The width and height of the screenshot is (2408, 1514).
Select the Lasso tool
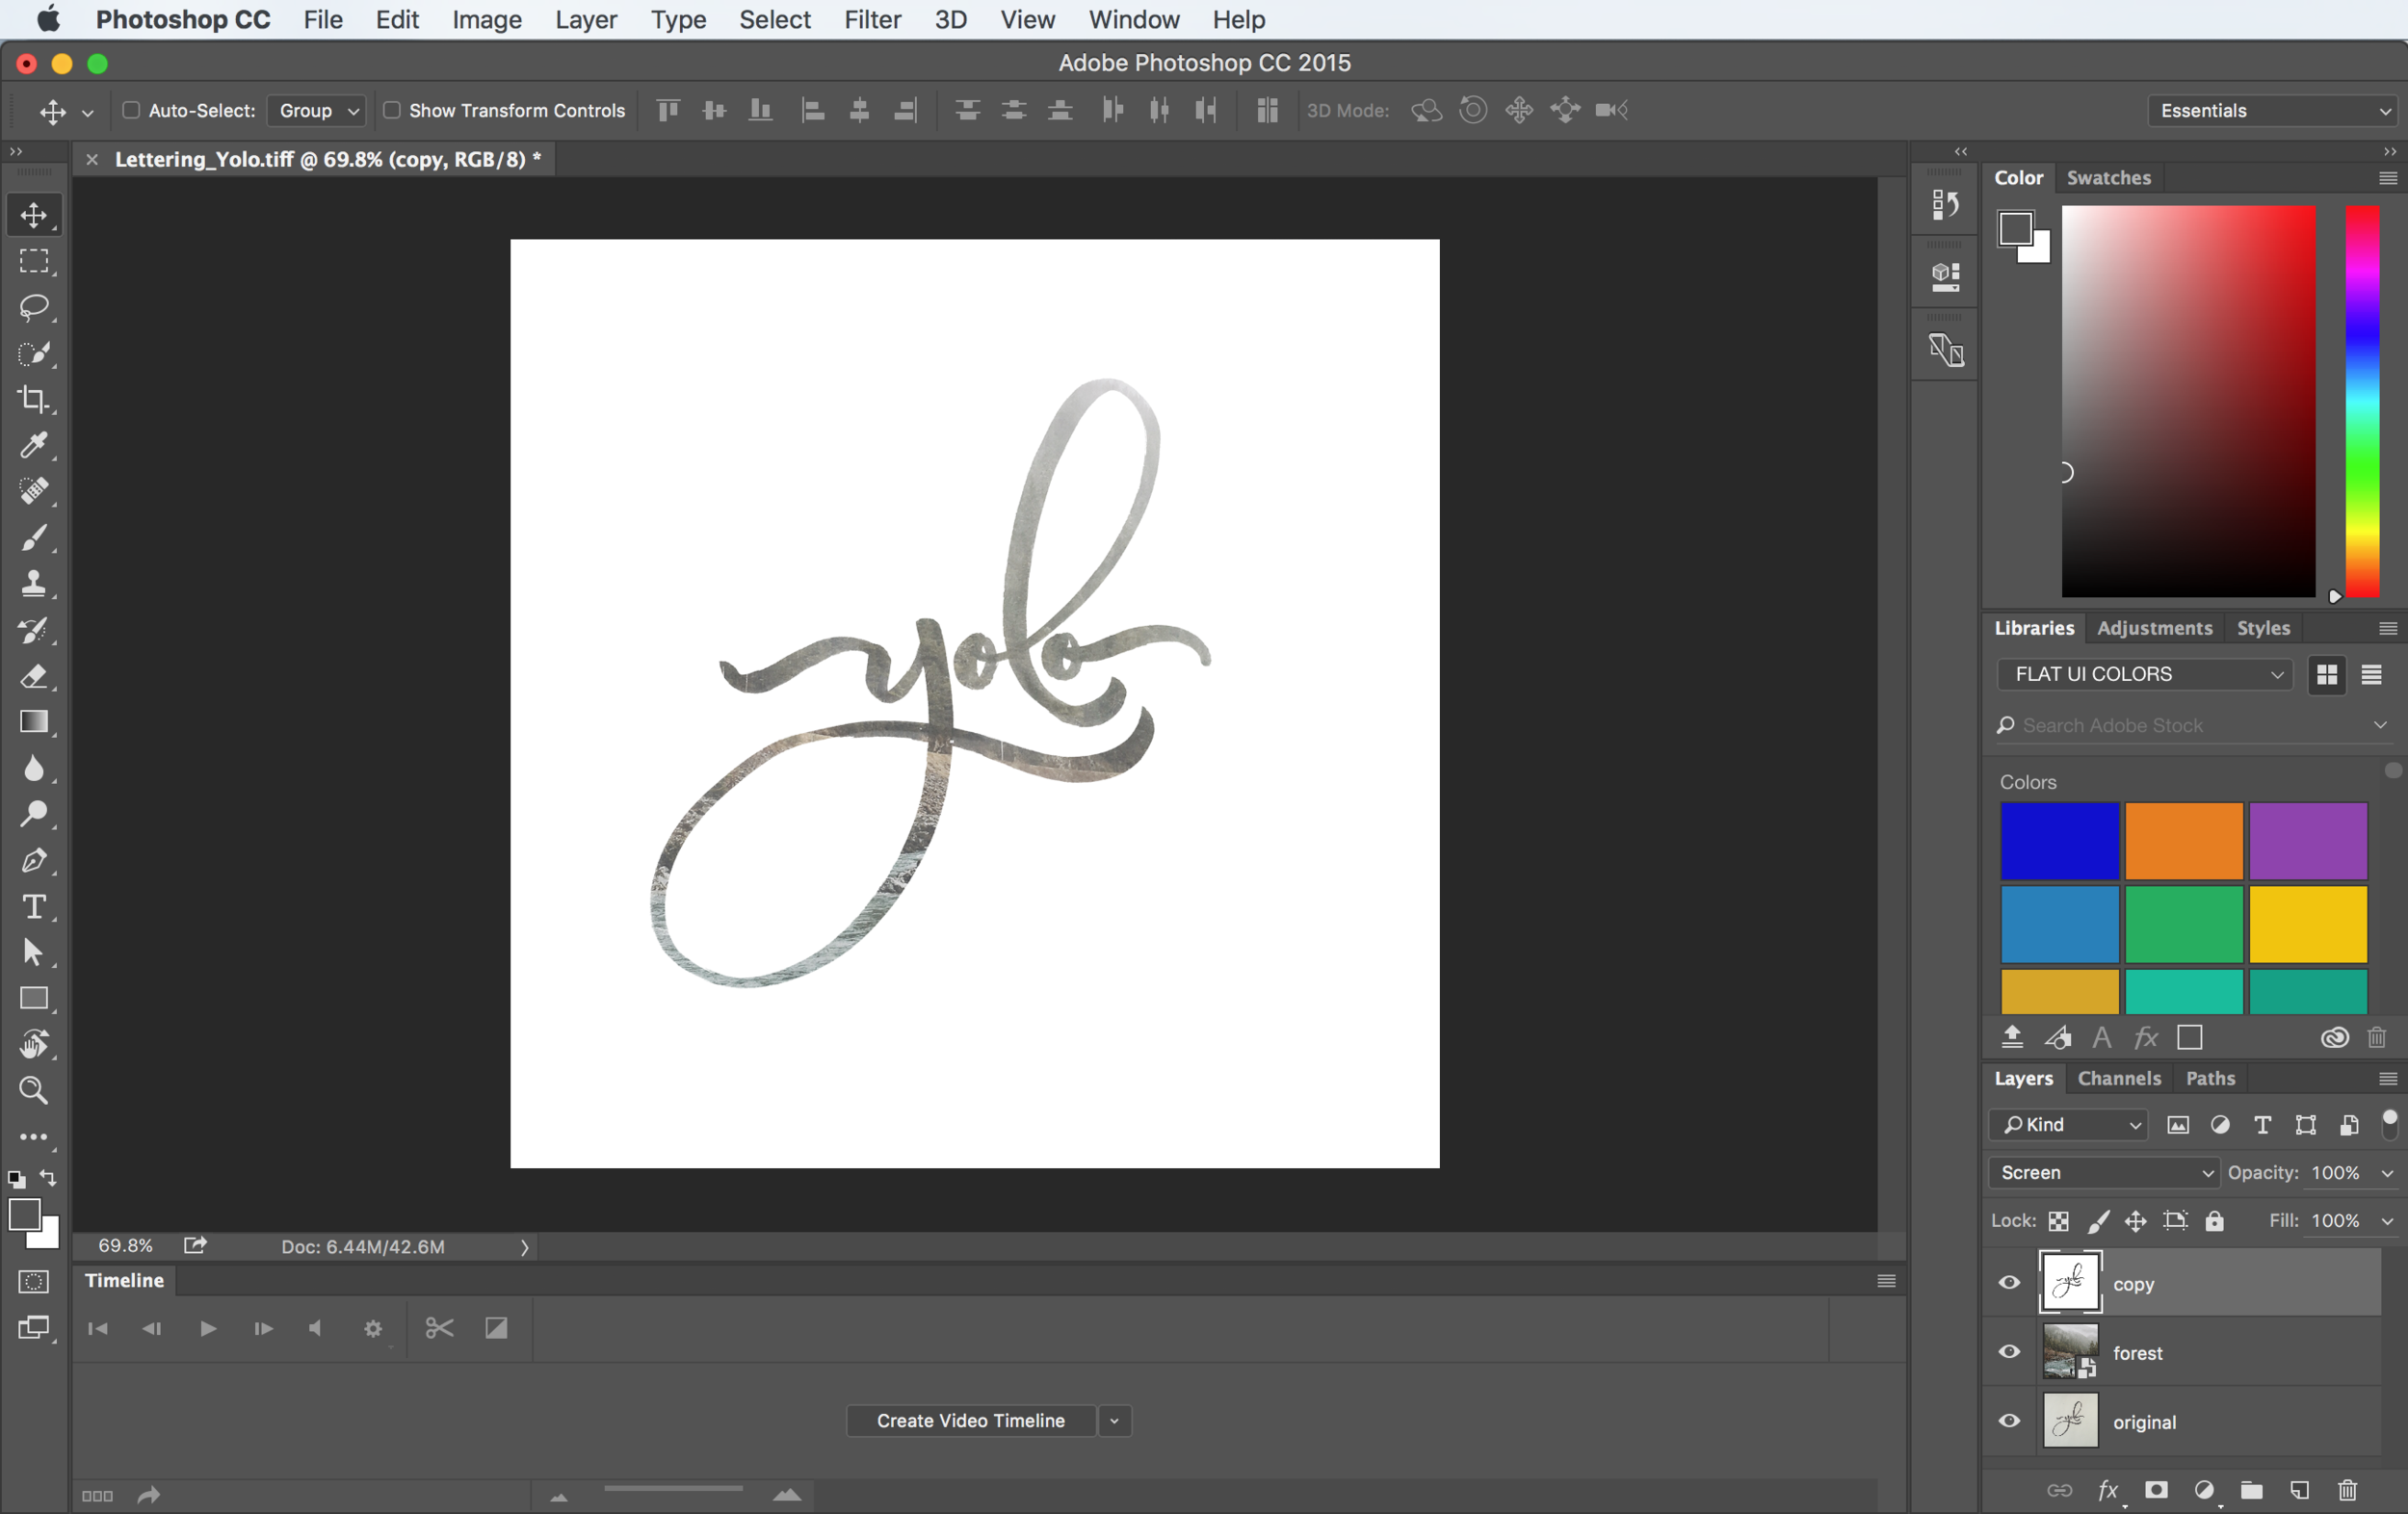[34, 308]
